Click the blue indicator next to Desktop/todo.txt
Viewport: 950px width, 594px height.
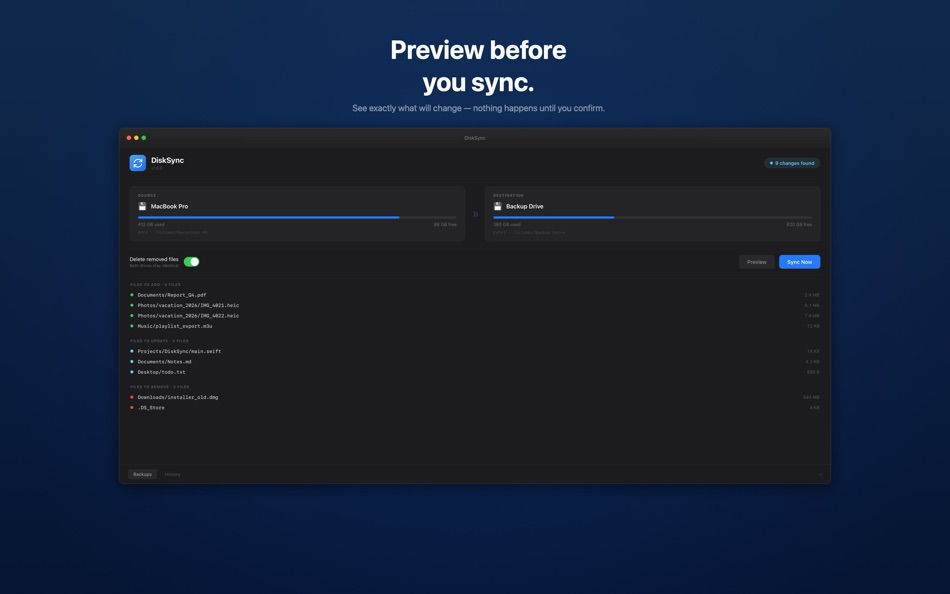click(x=132, y=370)
